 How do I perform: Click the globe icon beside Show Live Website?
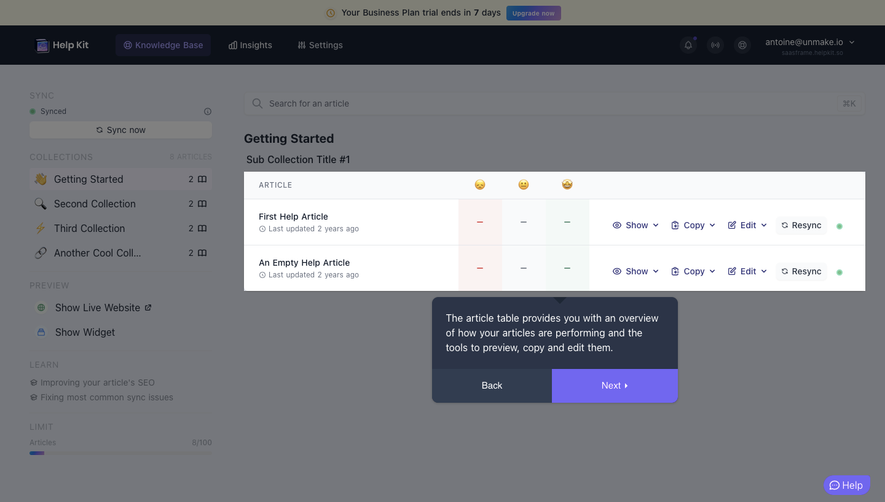(41, 308)
